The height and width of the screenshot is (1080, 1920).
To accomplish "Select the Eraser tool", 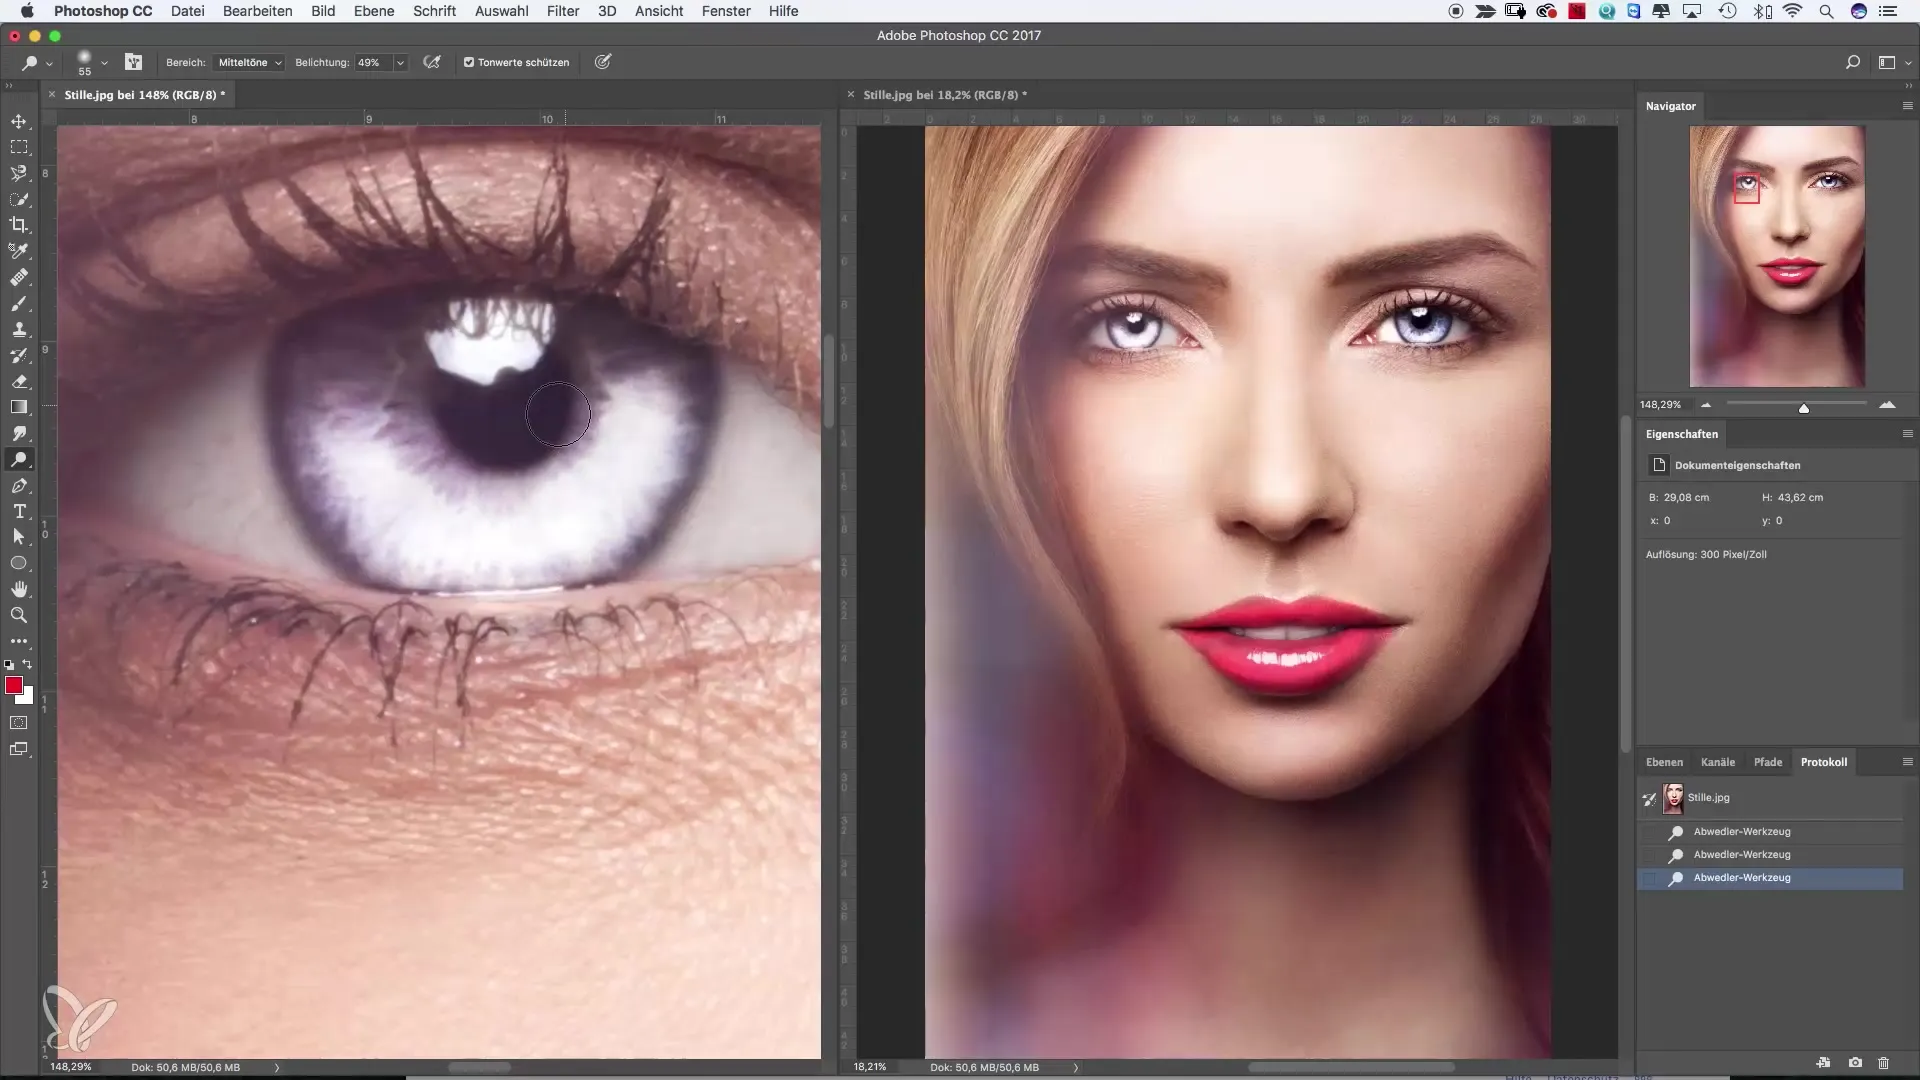I will [19, 381].
